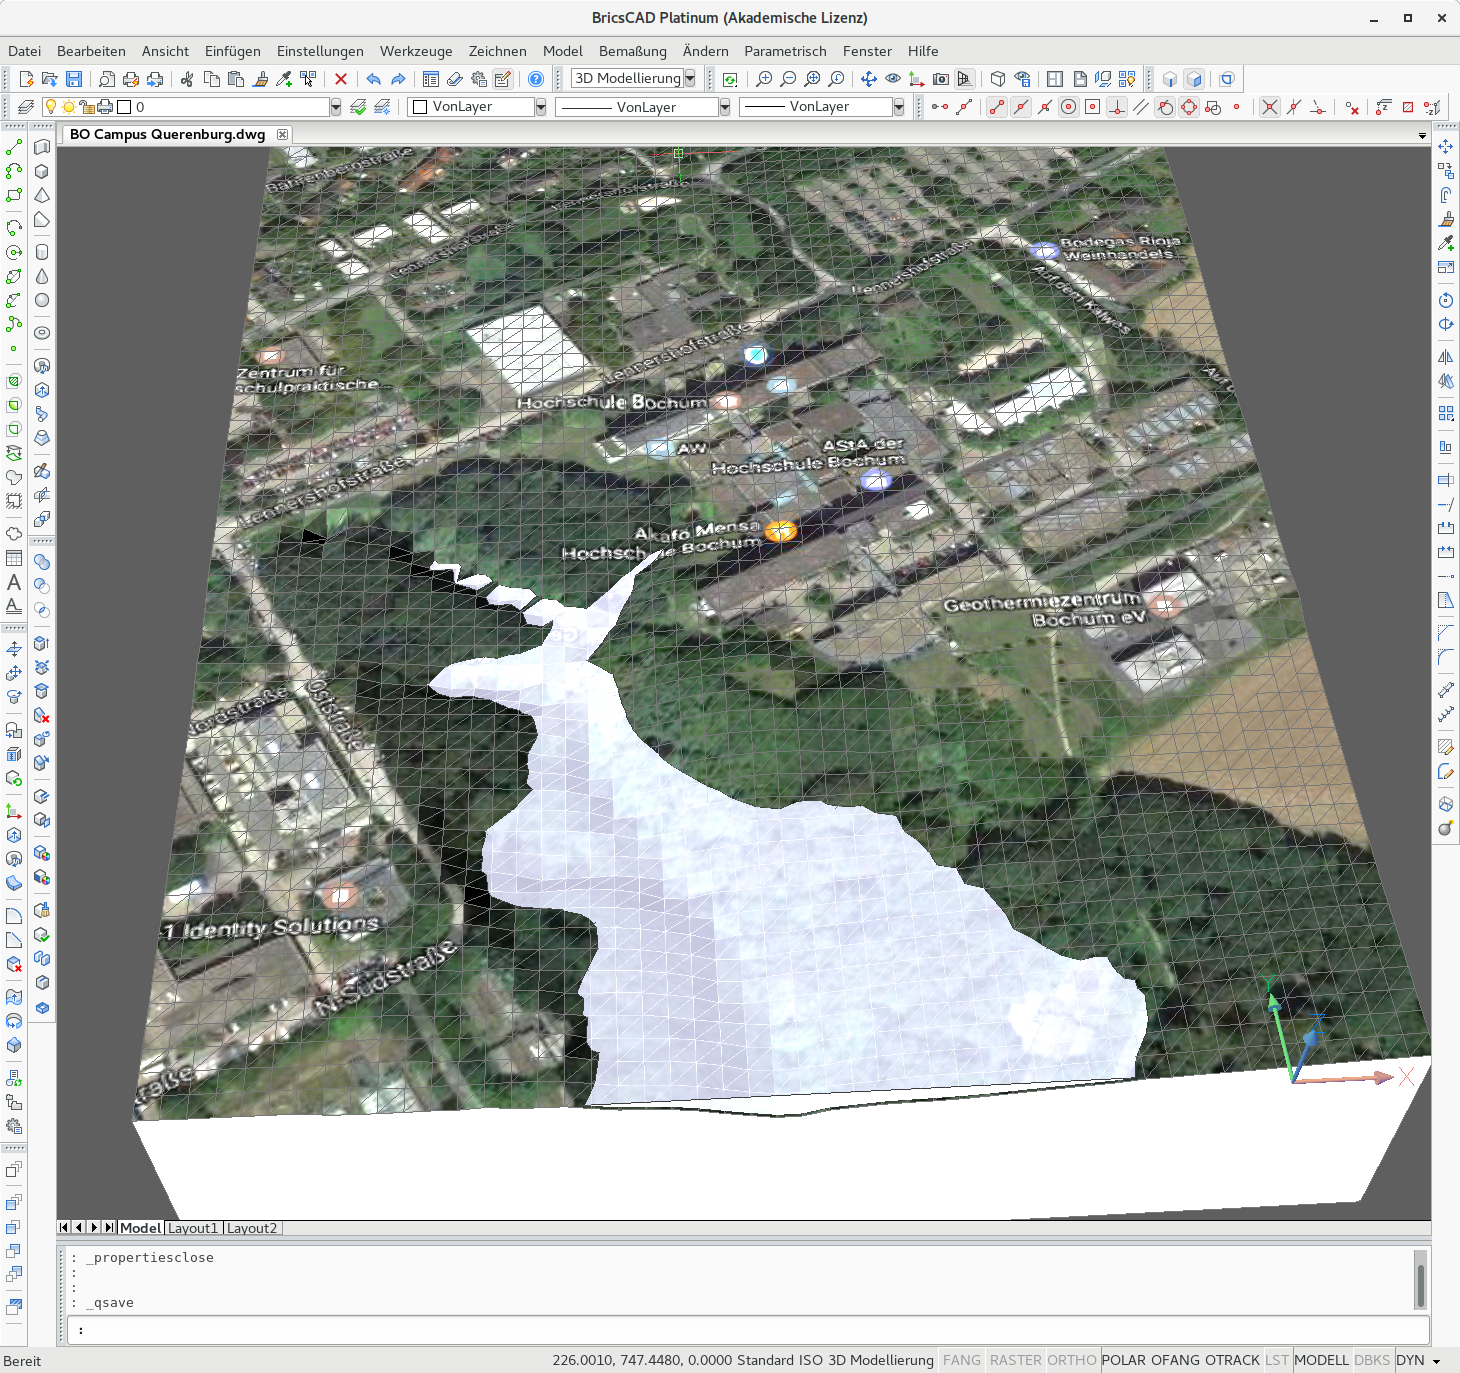Toggle ORTHO mode in status bar

click(1072, 1360)
